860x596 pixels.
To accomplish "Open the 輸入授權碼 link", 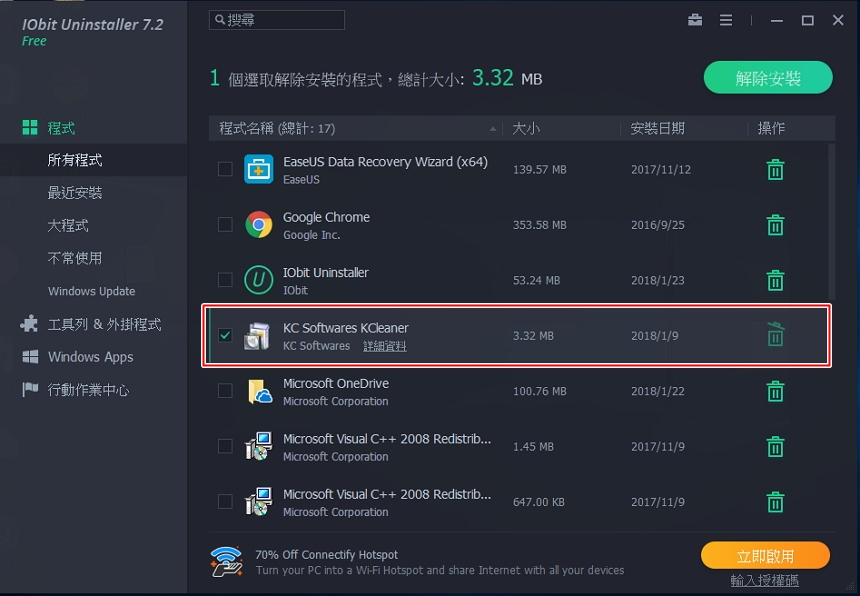I will 765,580.
